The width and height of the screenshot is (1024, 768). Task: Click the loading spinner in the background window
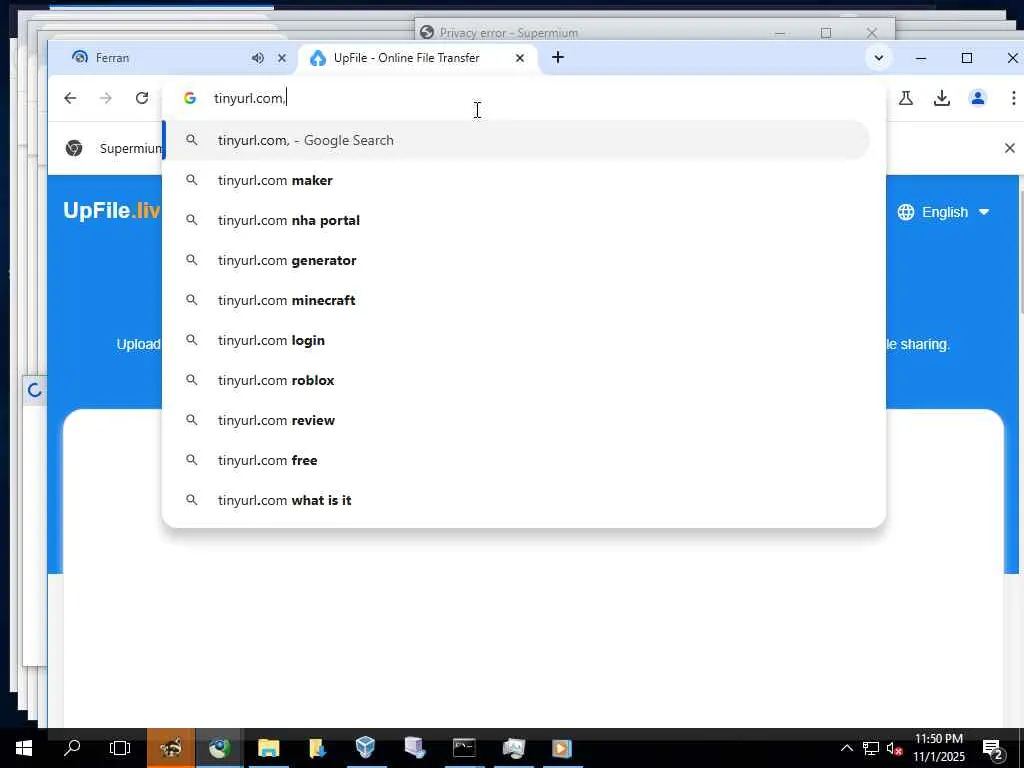tap(35, 391)
